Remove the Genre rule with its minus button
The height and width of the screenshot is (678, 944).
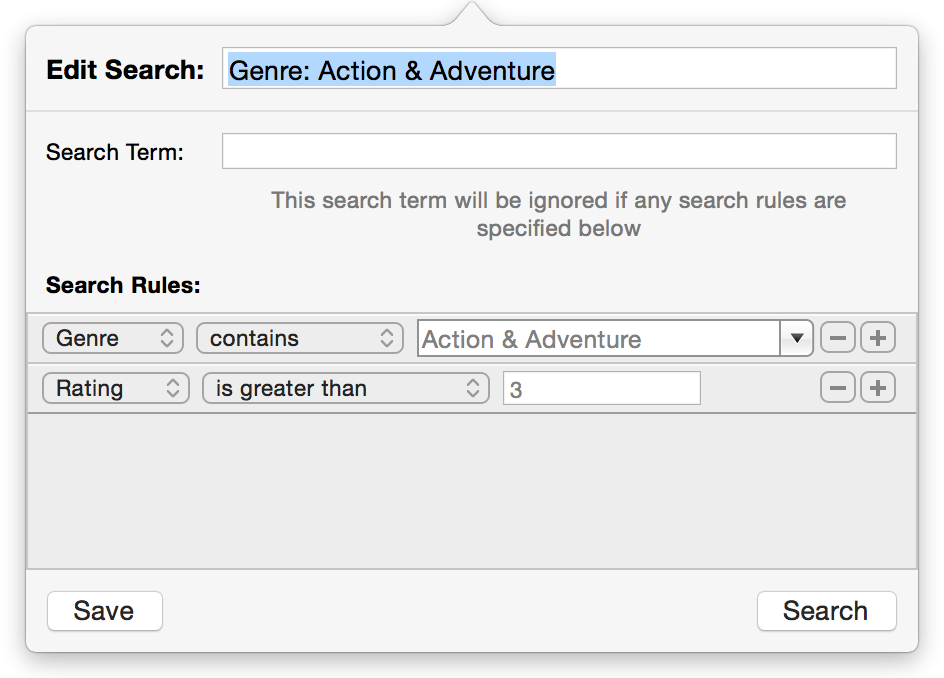tap(838, 338)
